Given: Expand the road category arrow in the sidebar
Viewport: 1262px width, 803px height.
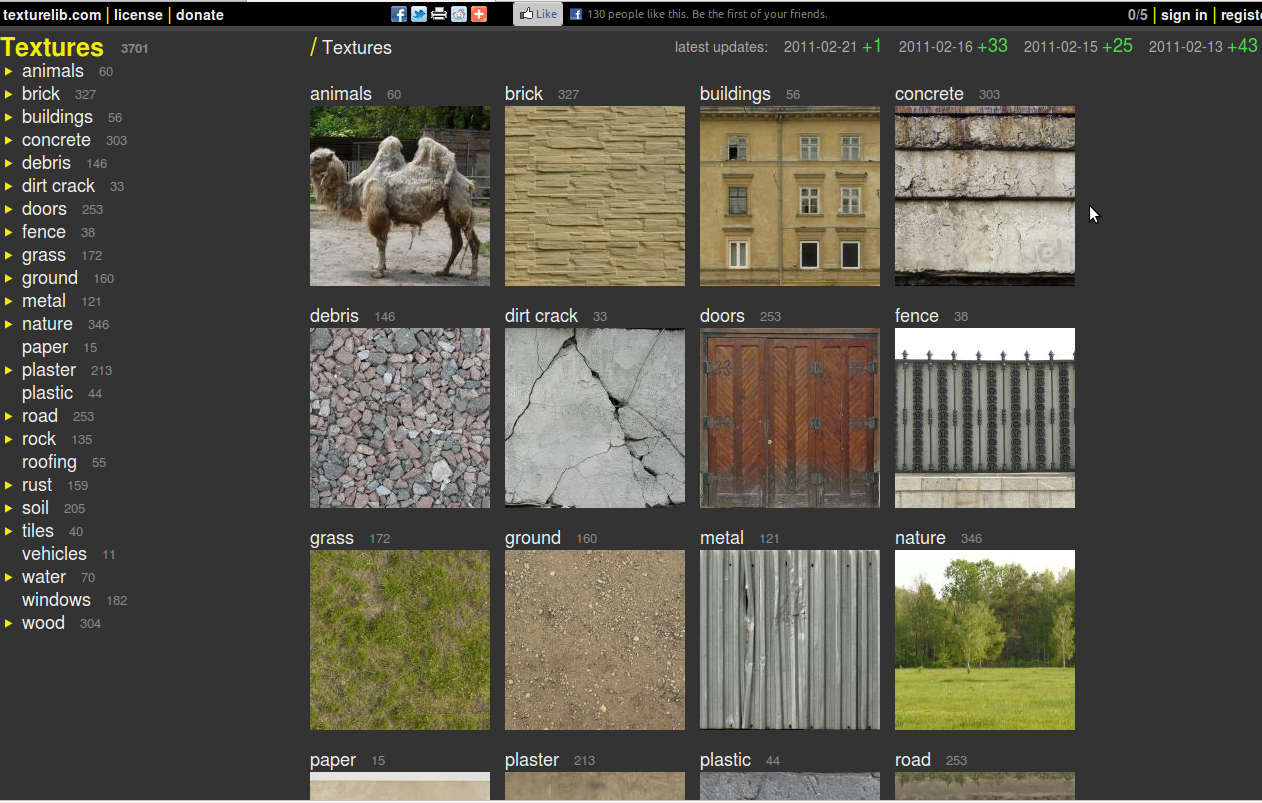Looking at the screenshot, I should pos(9,416).
